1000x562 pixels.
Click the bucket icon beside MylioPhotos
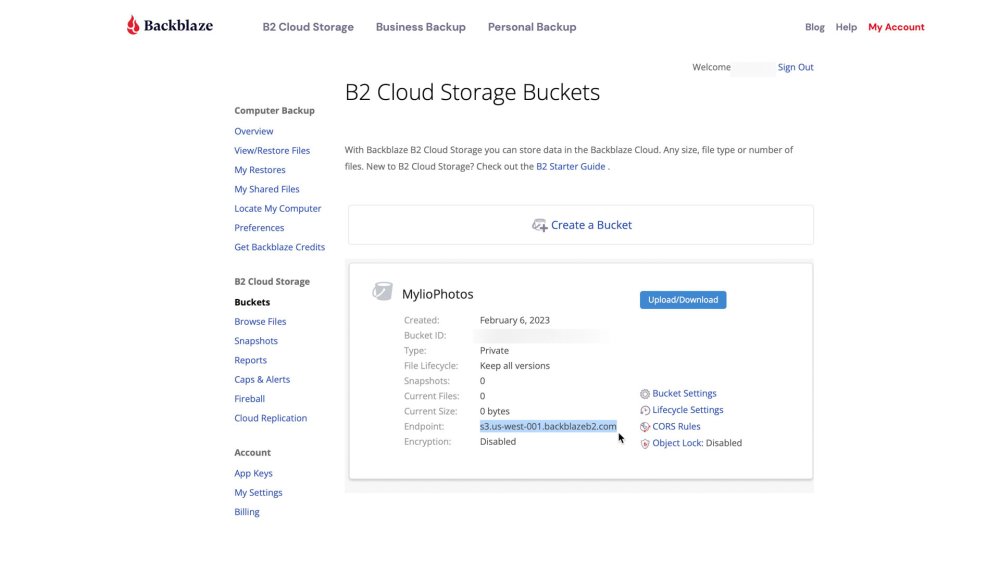pos(382,291)
